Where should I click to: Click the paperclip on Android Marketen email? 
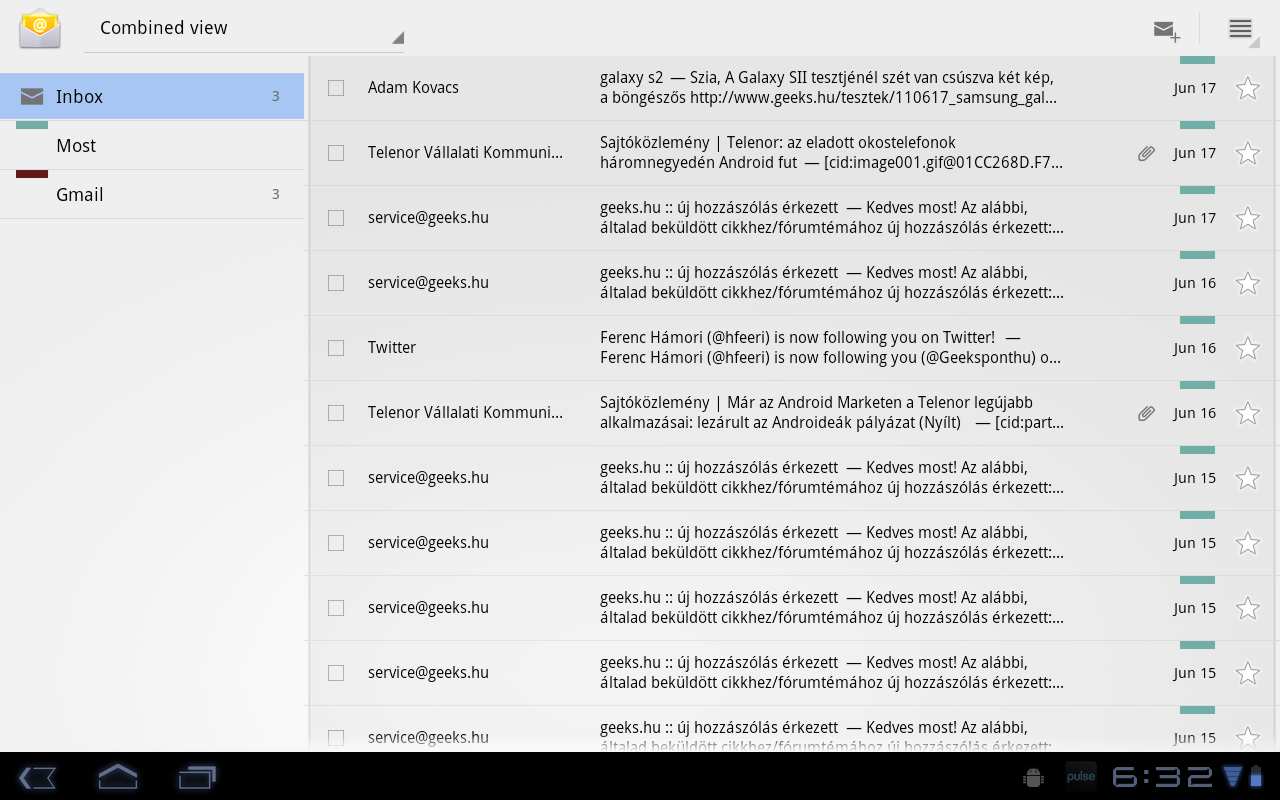coord(1146,413)
